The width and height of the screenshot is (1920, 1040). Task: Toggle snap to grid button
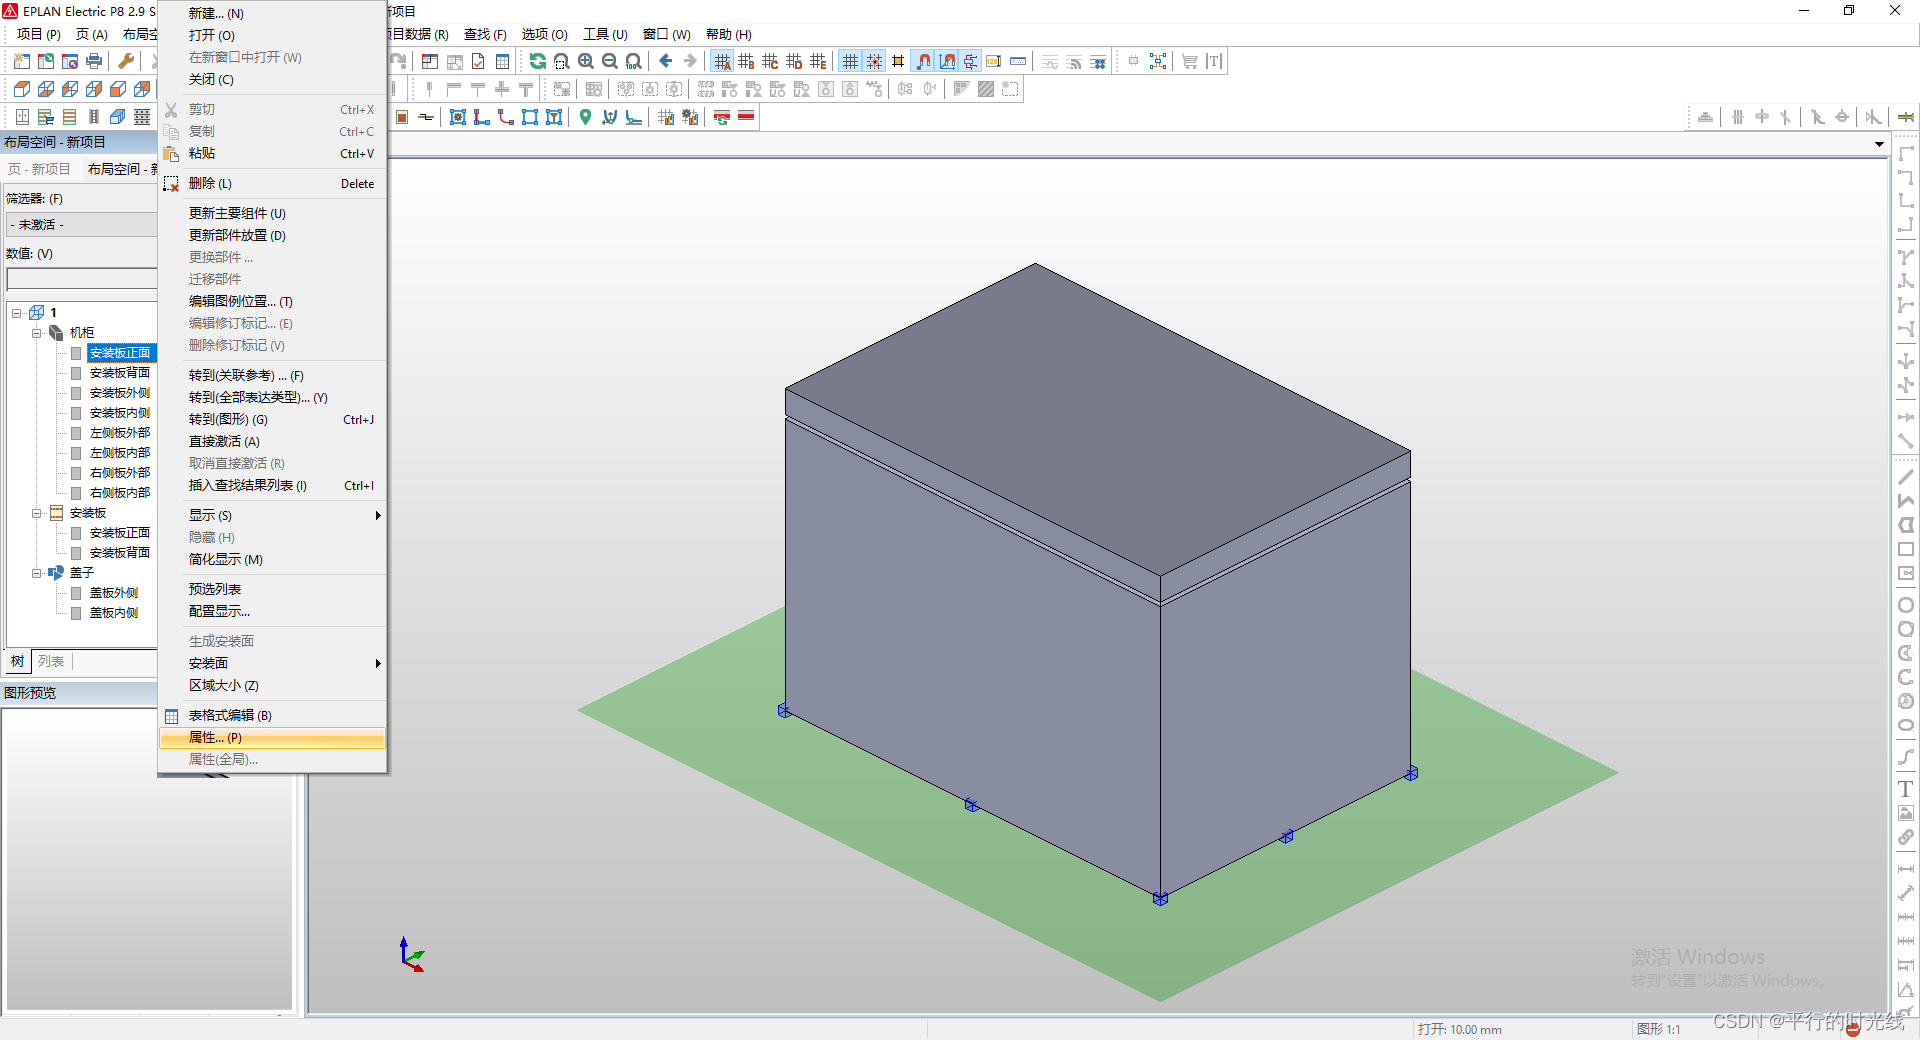point(874,62)
